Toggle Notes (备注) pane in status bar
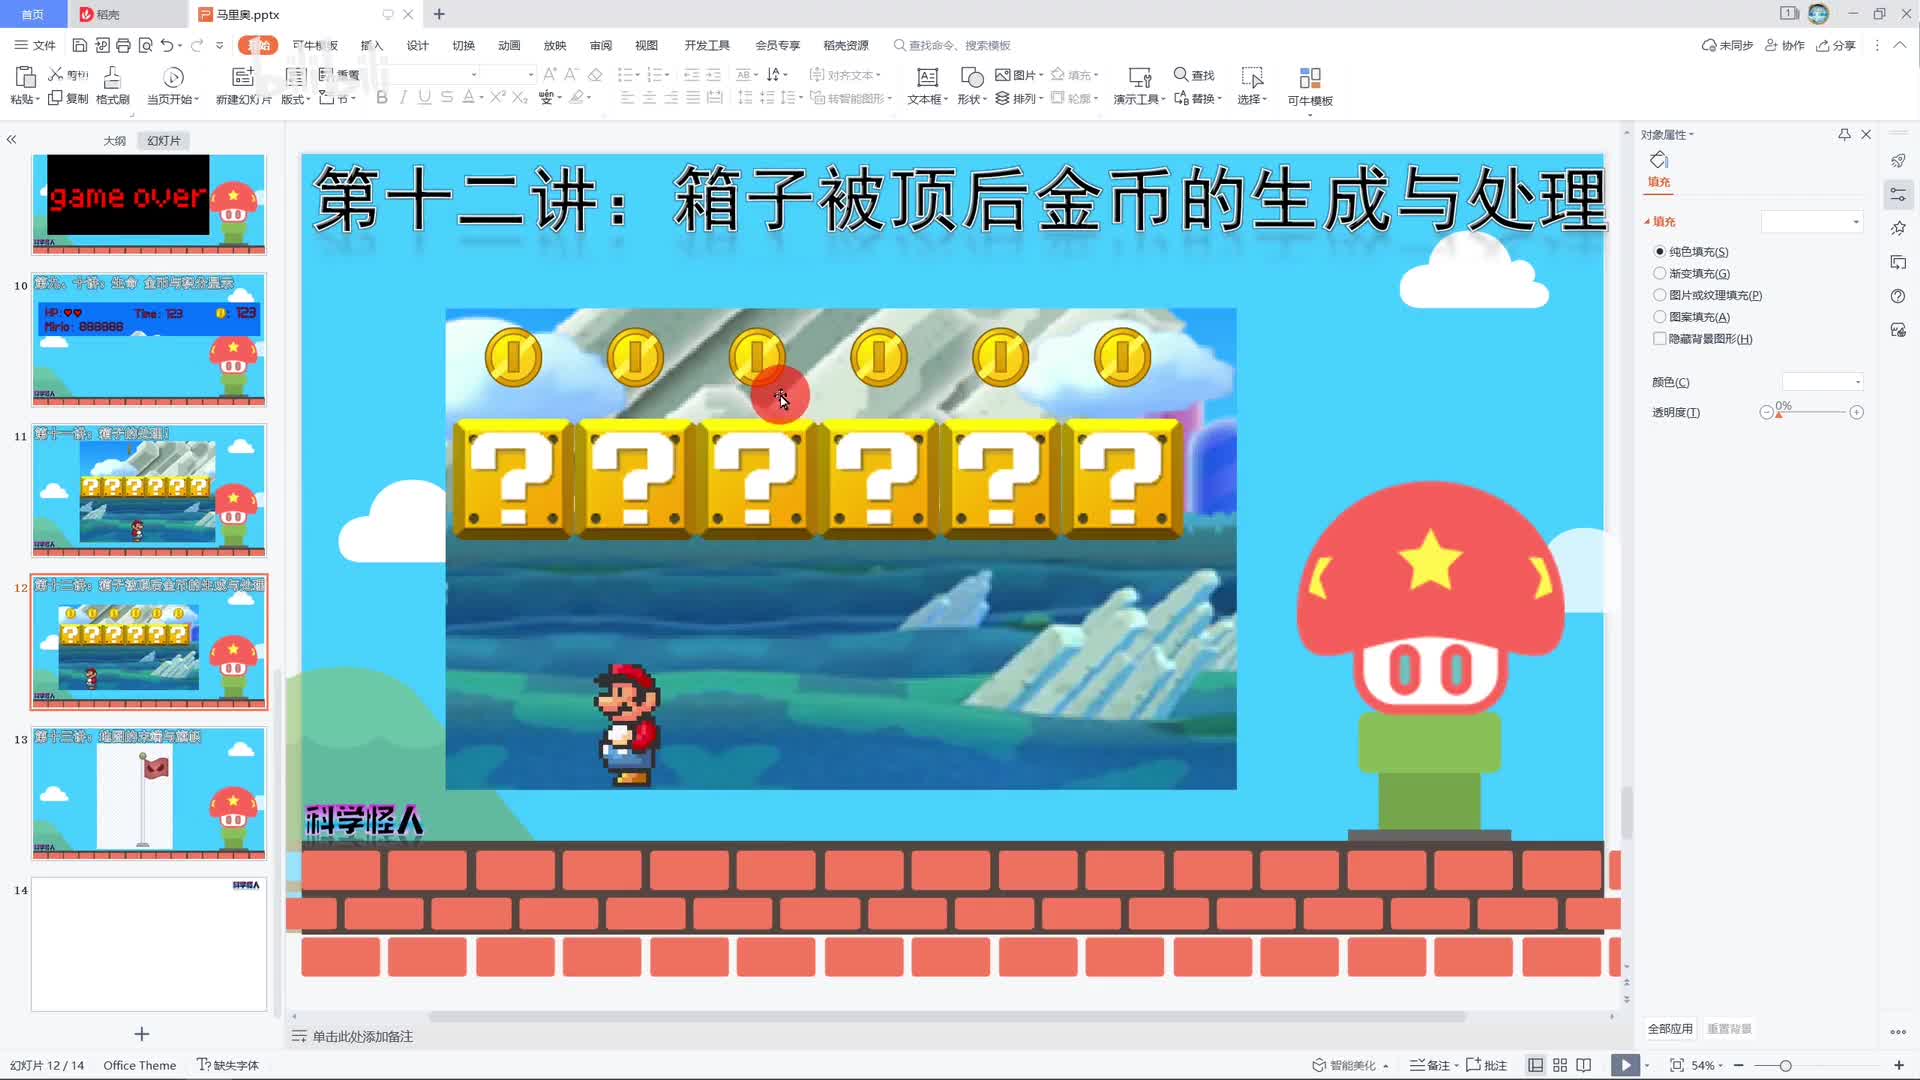1920x1080 pixels. (1432, 1065)
